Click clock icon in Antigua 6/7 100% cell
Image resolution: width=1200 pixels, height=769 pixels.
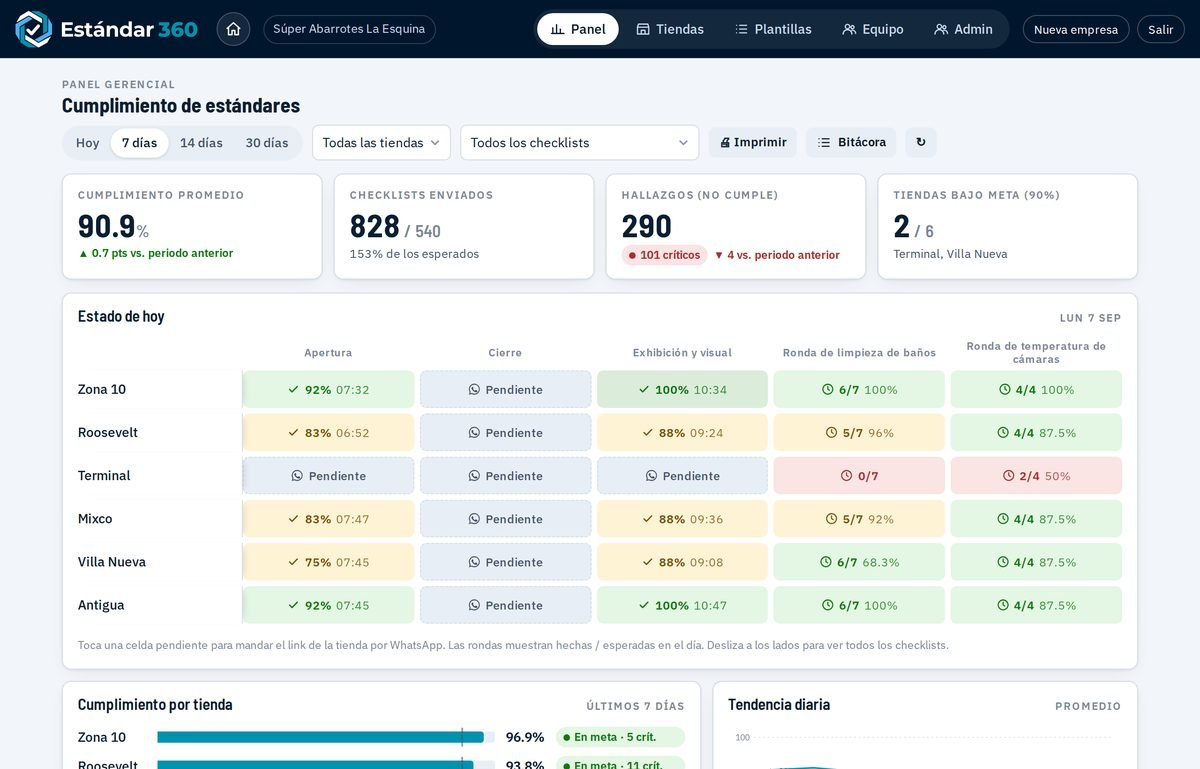[x=828, y=605]
